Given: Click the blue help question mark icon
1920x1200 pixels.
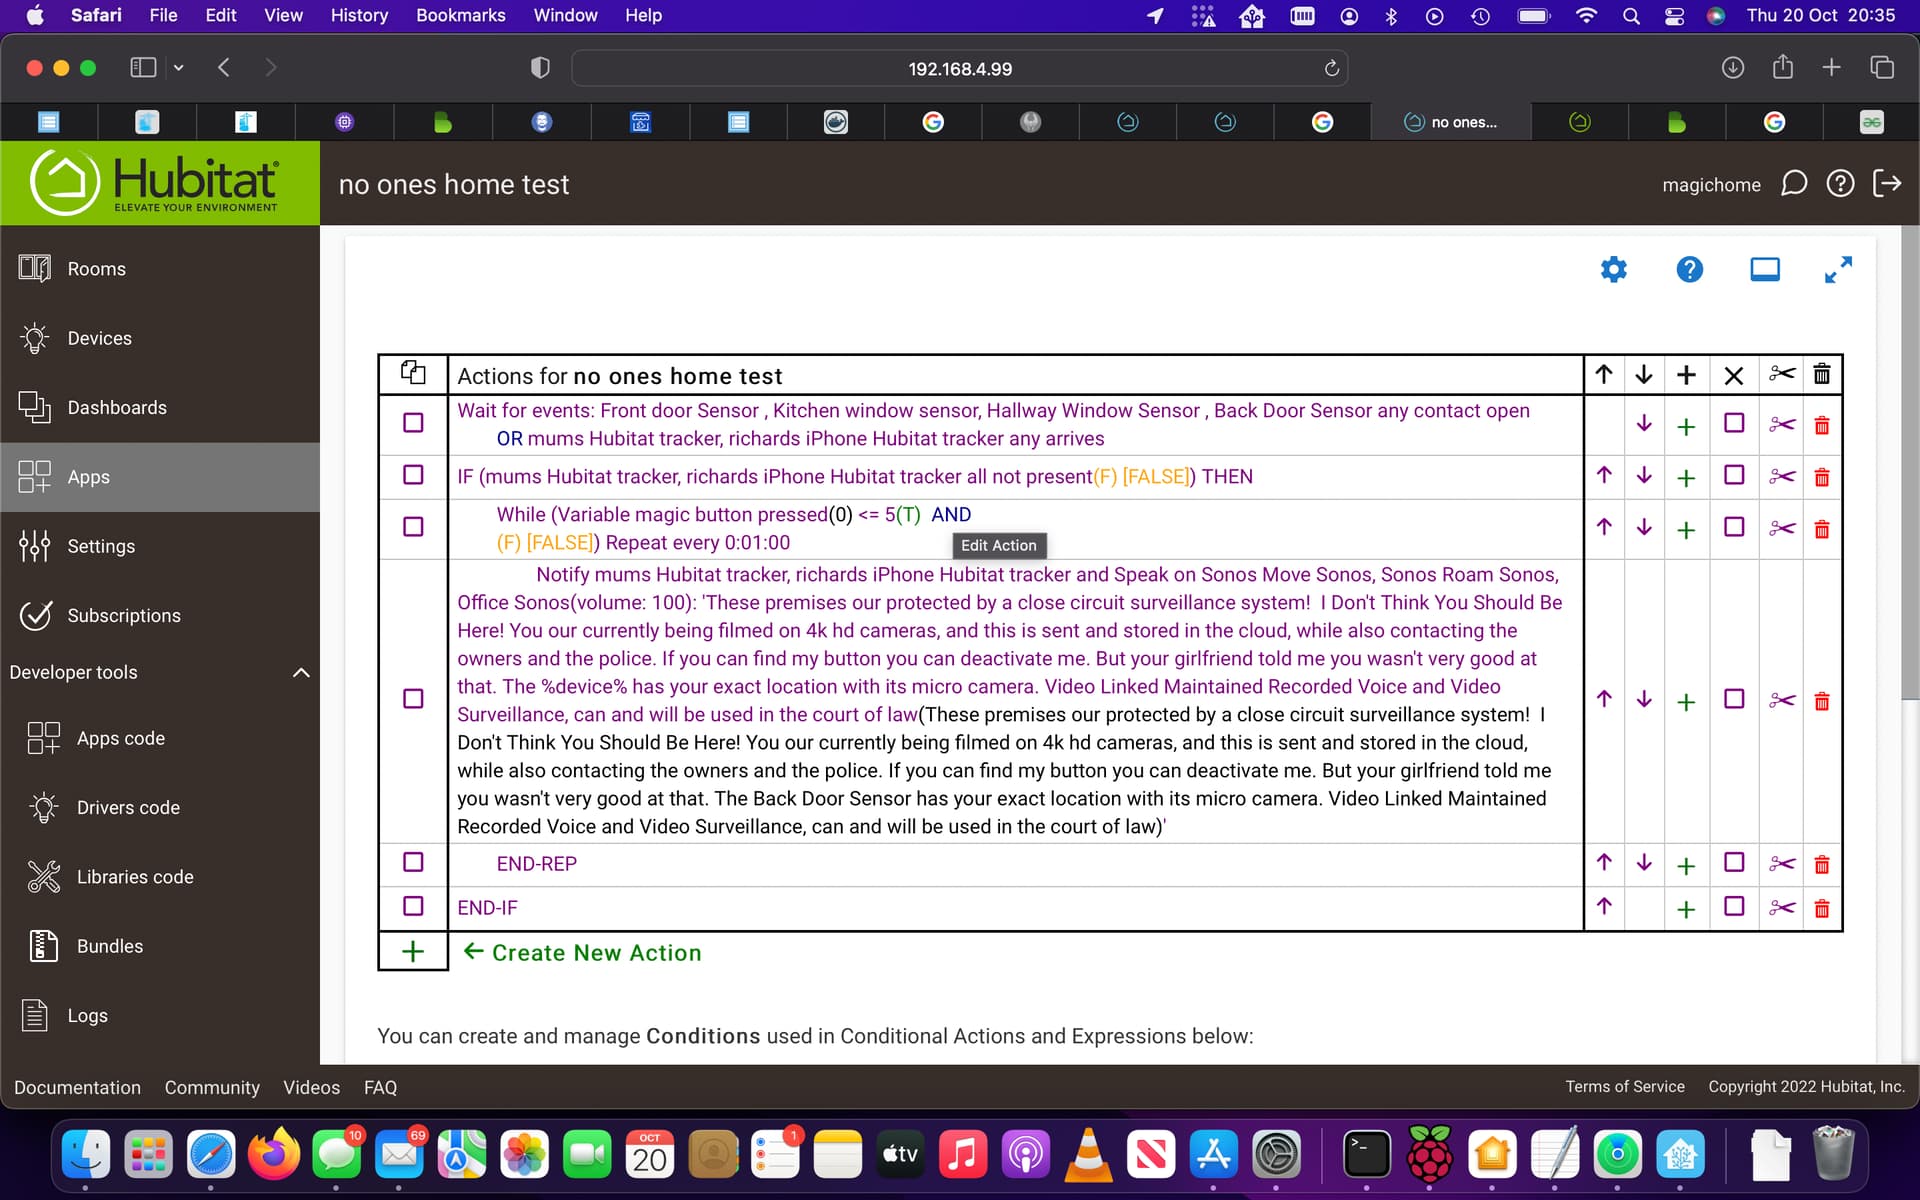Looking at the screenshot, I should tap(1689, 269).
